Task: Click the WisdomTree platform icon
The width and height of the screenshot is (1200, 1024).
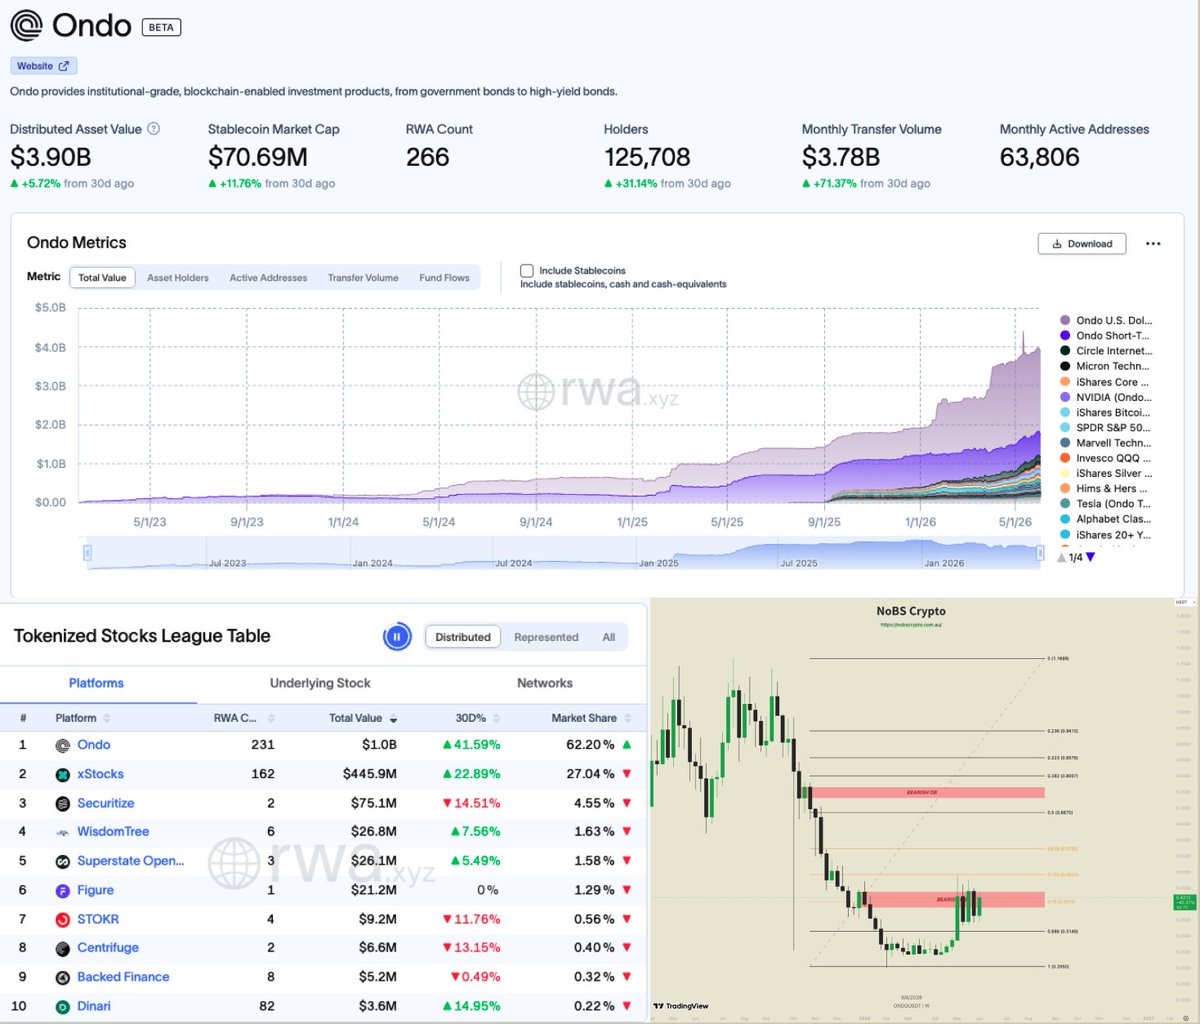Action: point(62,831)
